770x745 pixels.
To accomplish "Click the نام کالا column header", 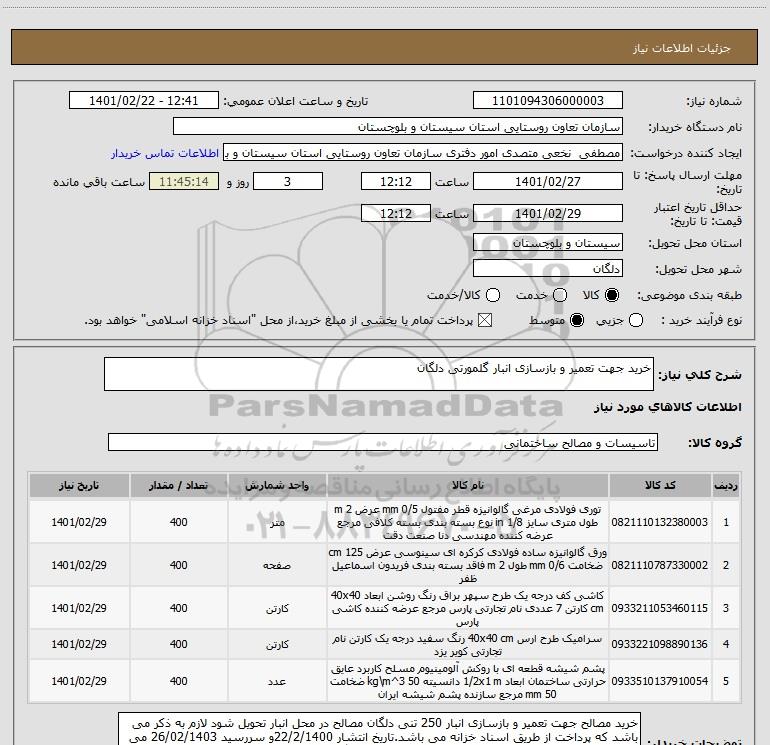I will pyautogui.click(x=468, y=486).
